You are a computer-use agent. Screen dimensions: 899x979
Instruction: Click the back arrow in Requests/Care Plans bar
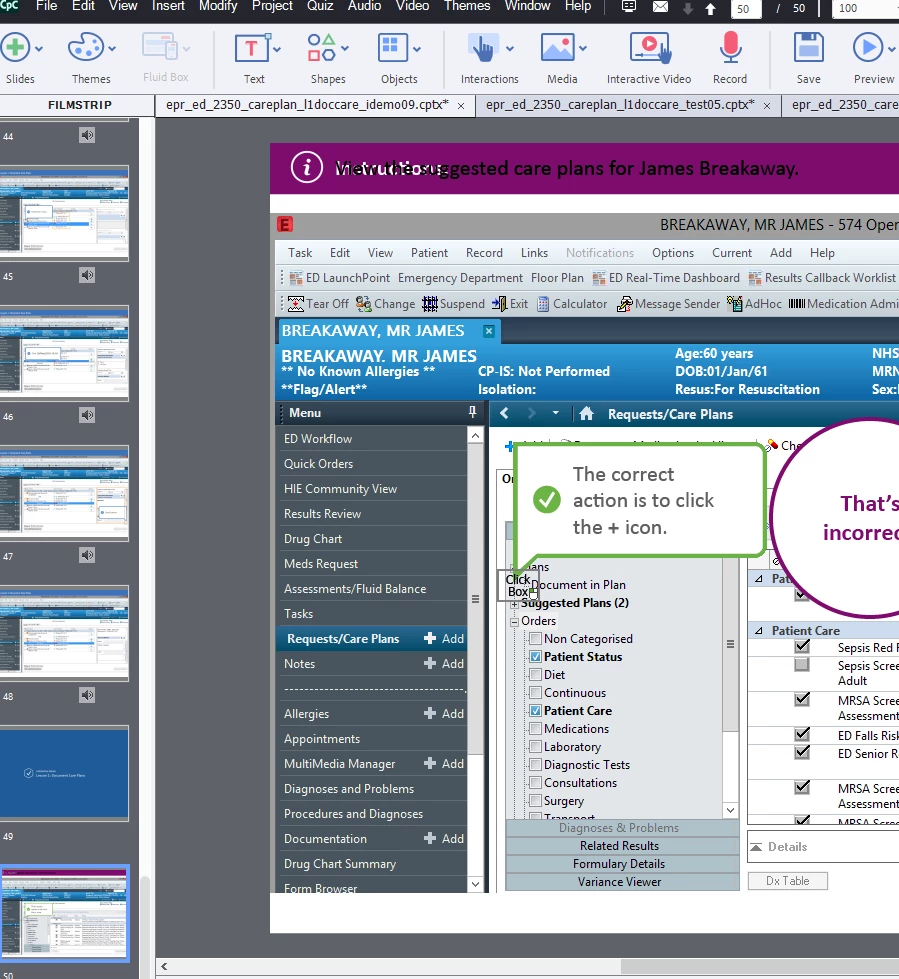(x=504, y=413)
